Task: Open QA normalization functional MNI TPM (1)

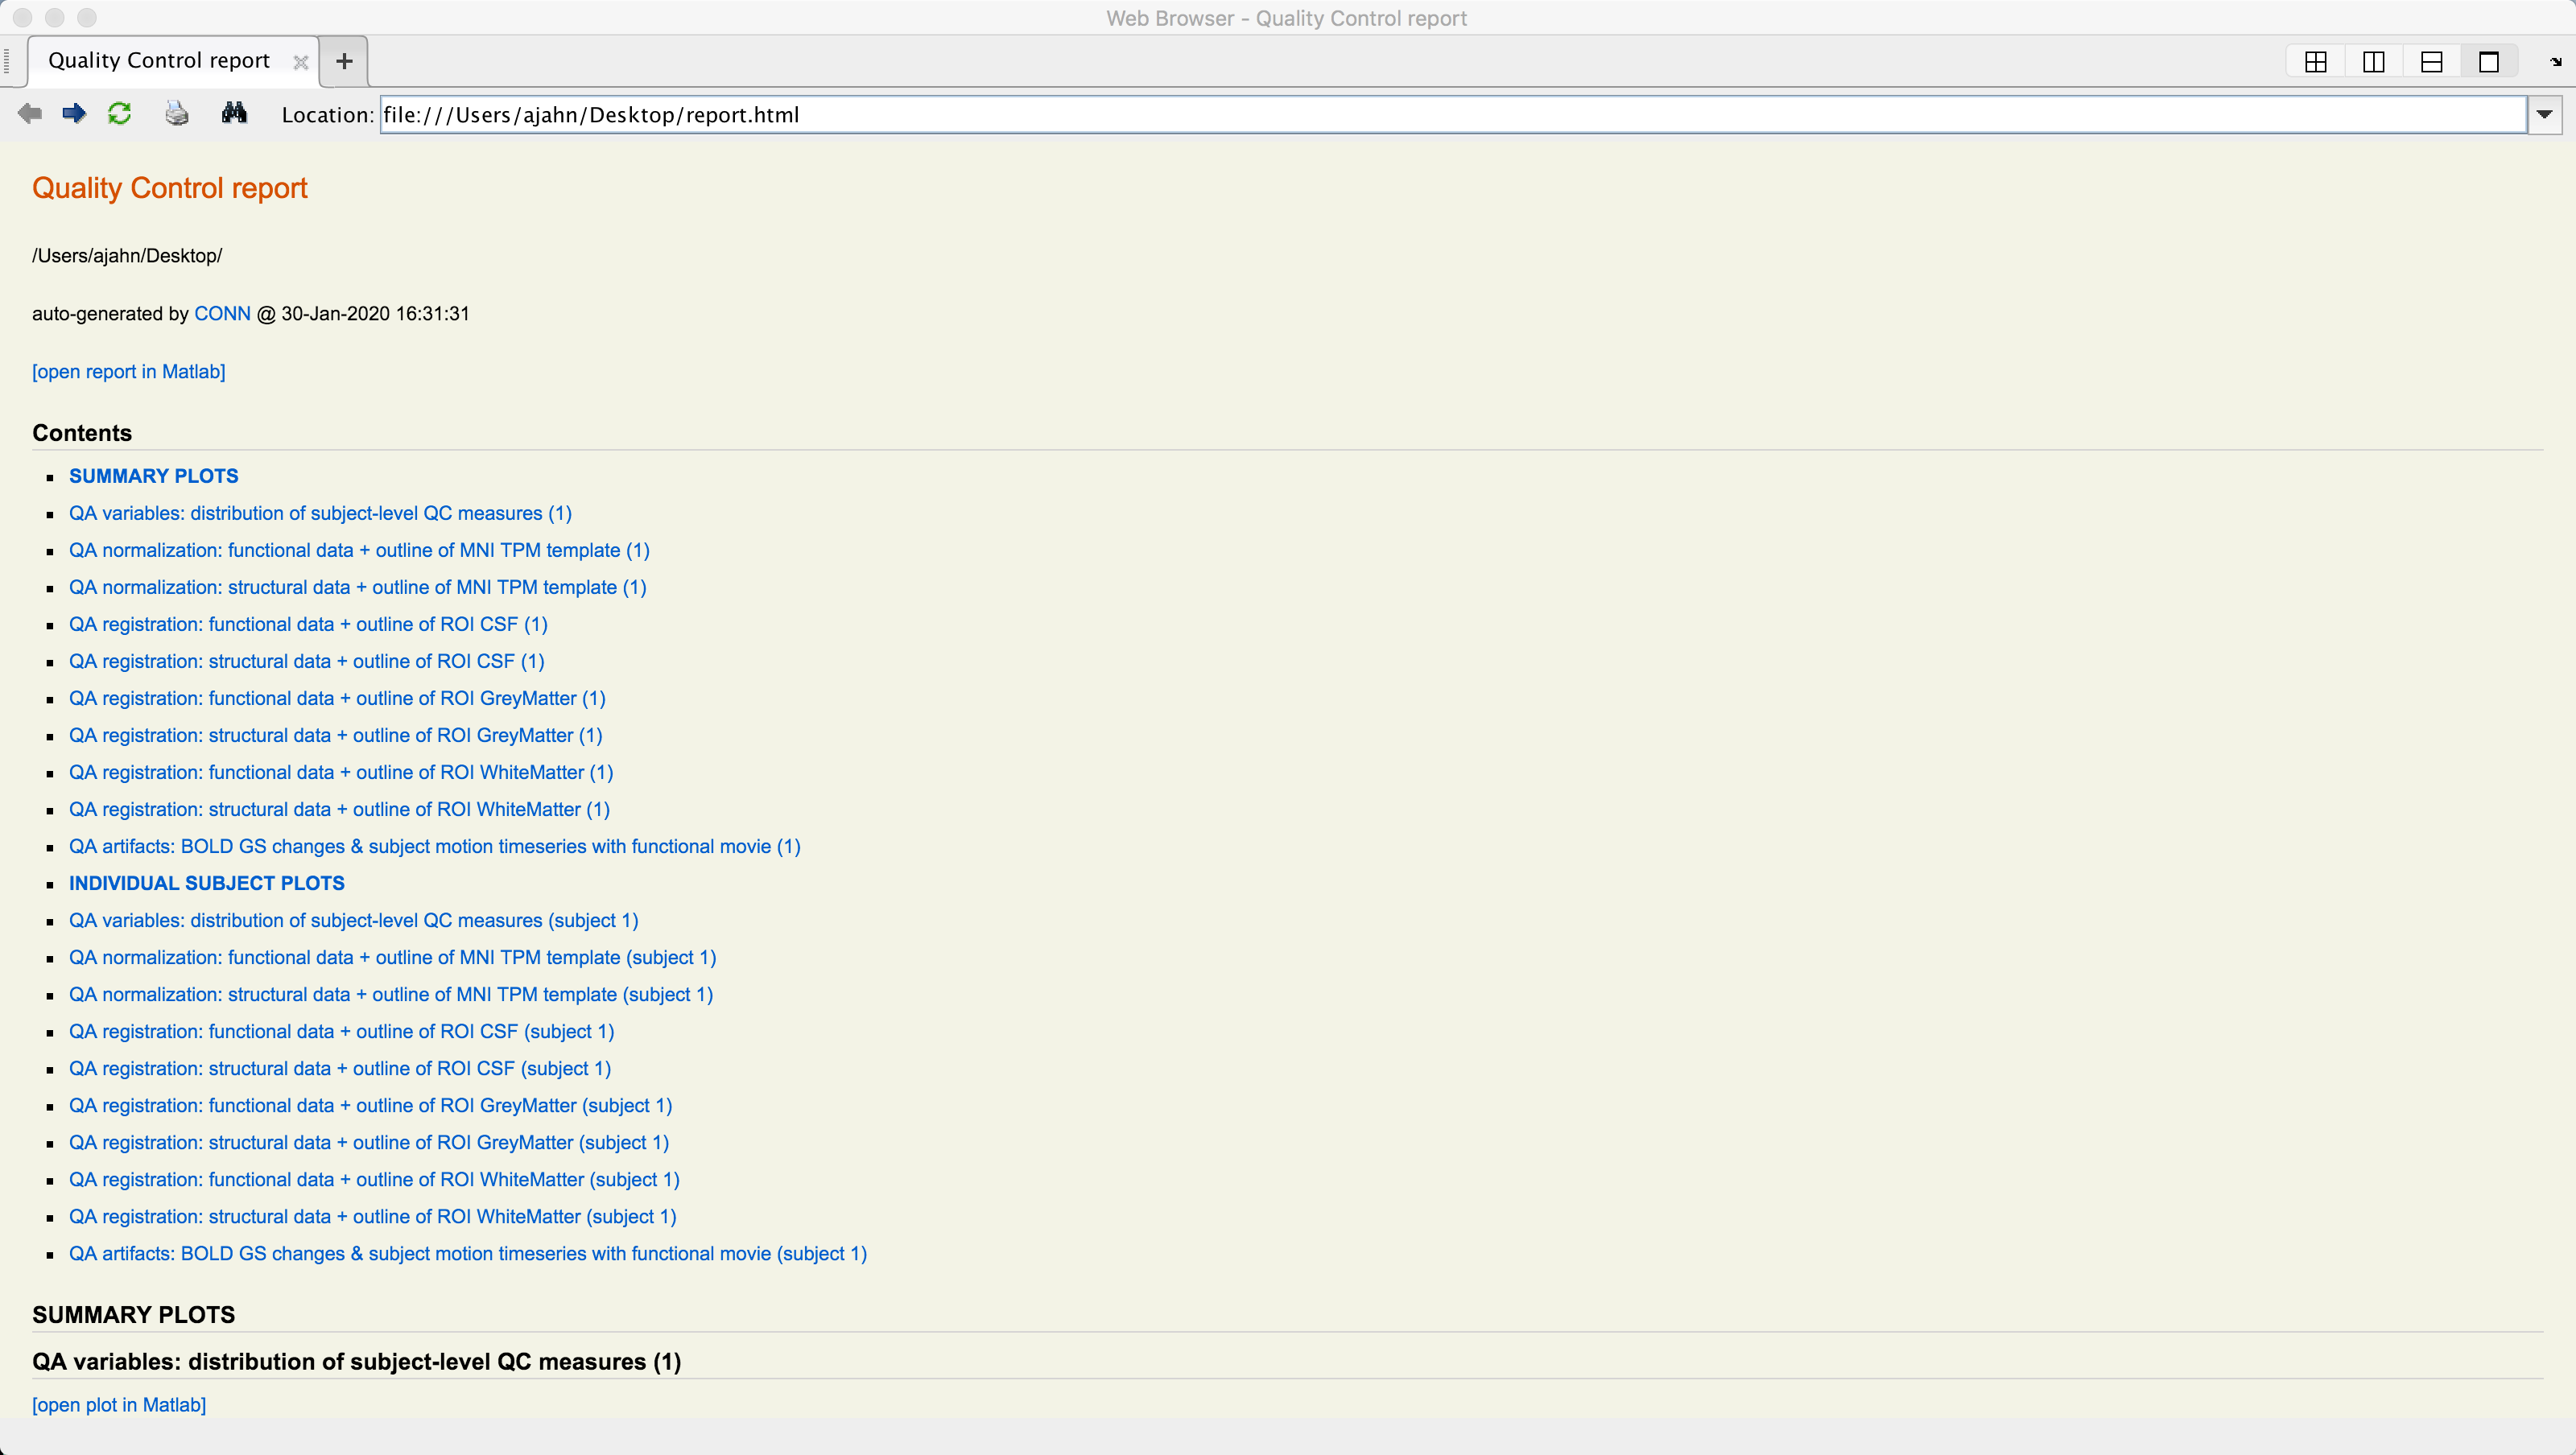Action: [x=359, y=550]
